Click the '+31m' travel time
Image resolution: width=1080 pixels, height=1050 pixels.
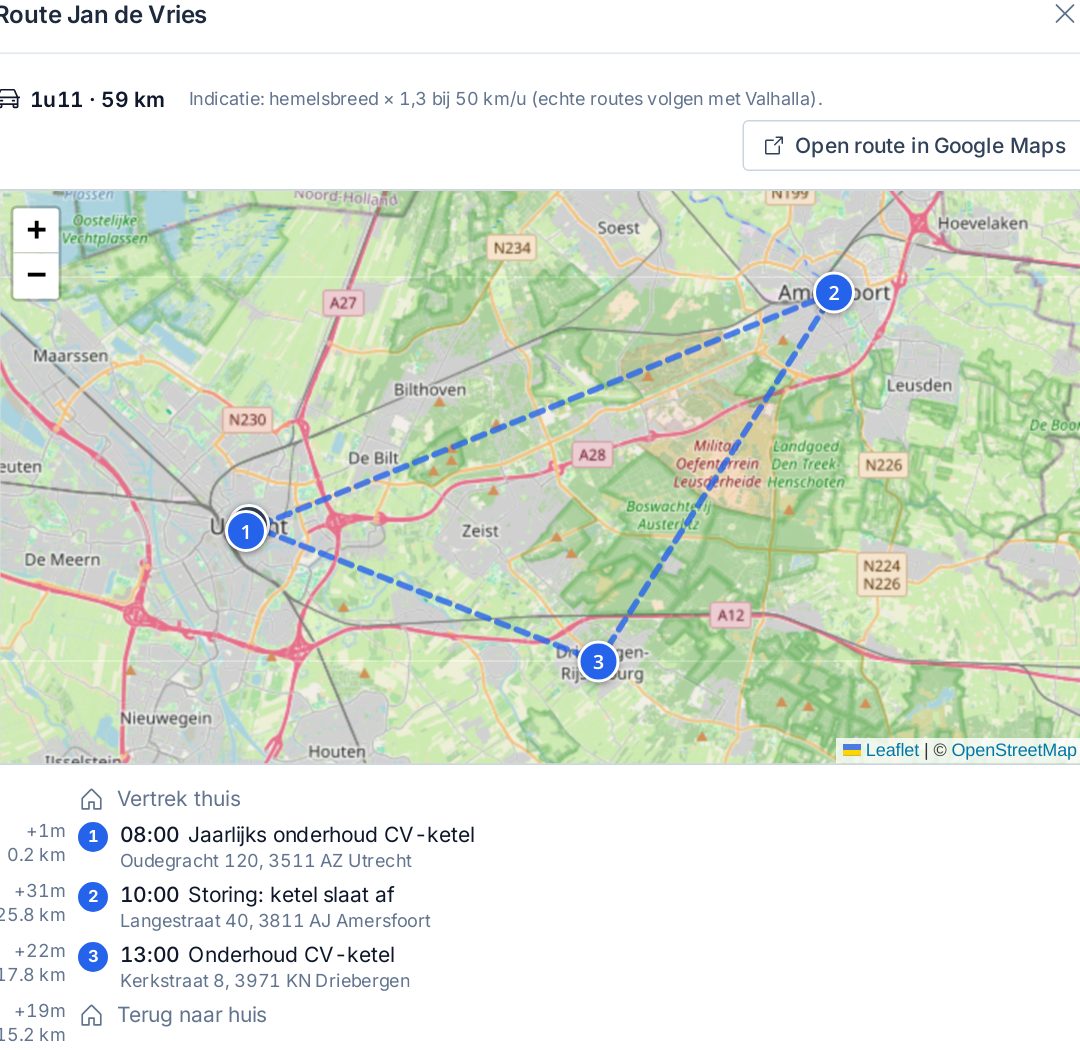[x=40, y=891]
